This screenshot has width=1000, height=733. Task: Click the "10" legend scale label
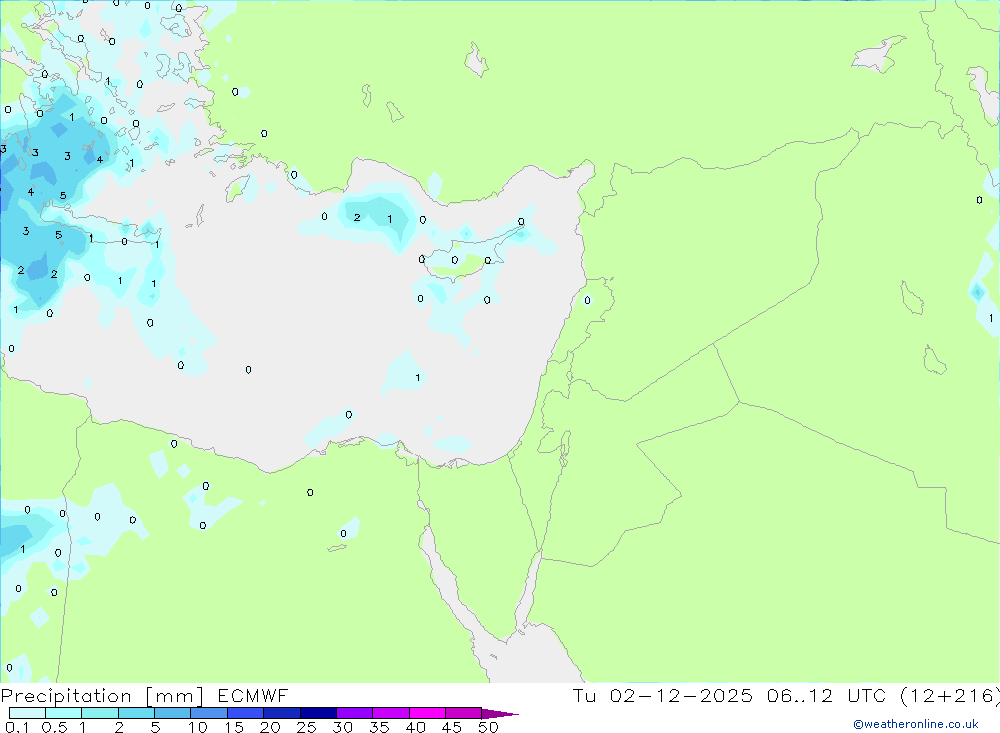[x=198, y=727]
